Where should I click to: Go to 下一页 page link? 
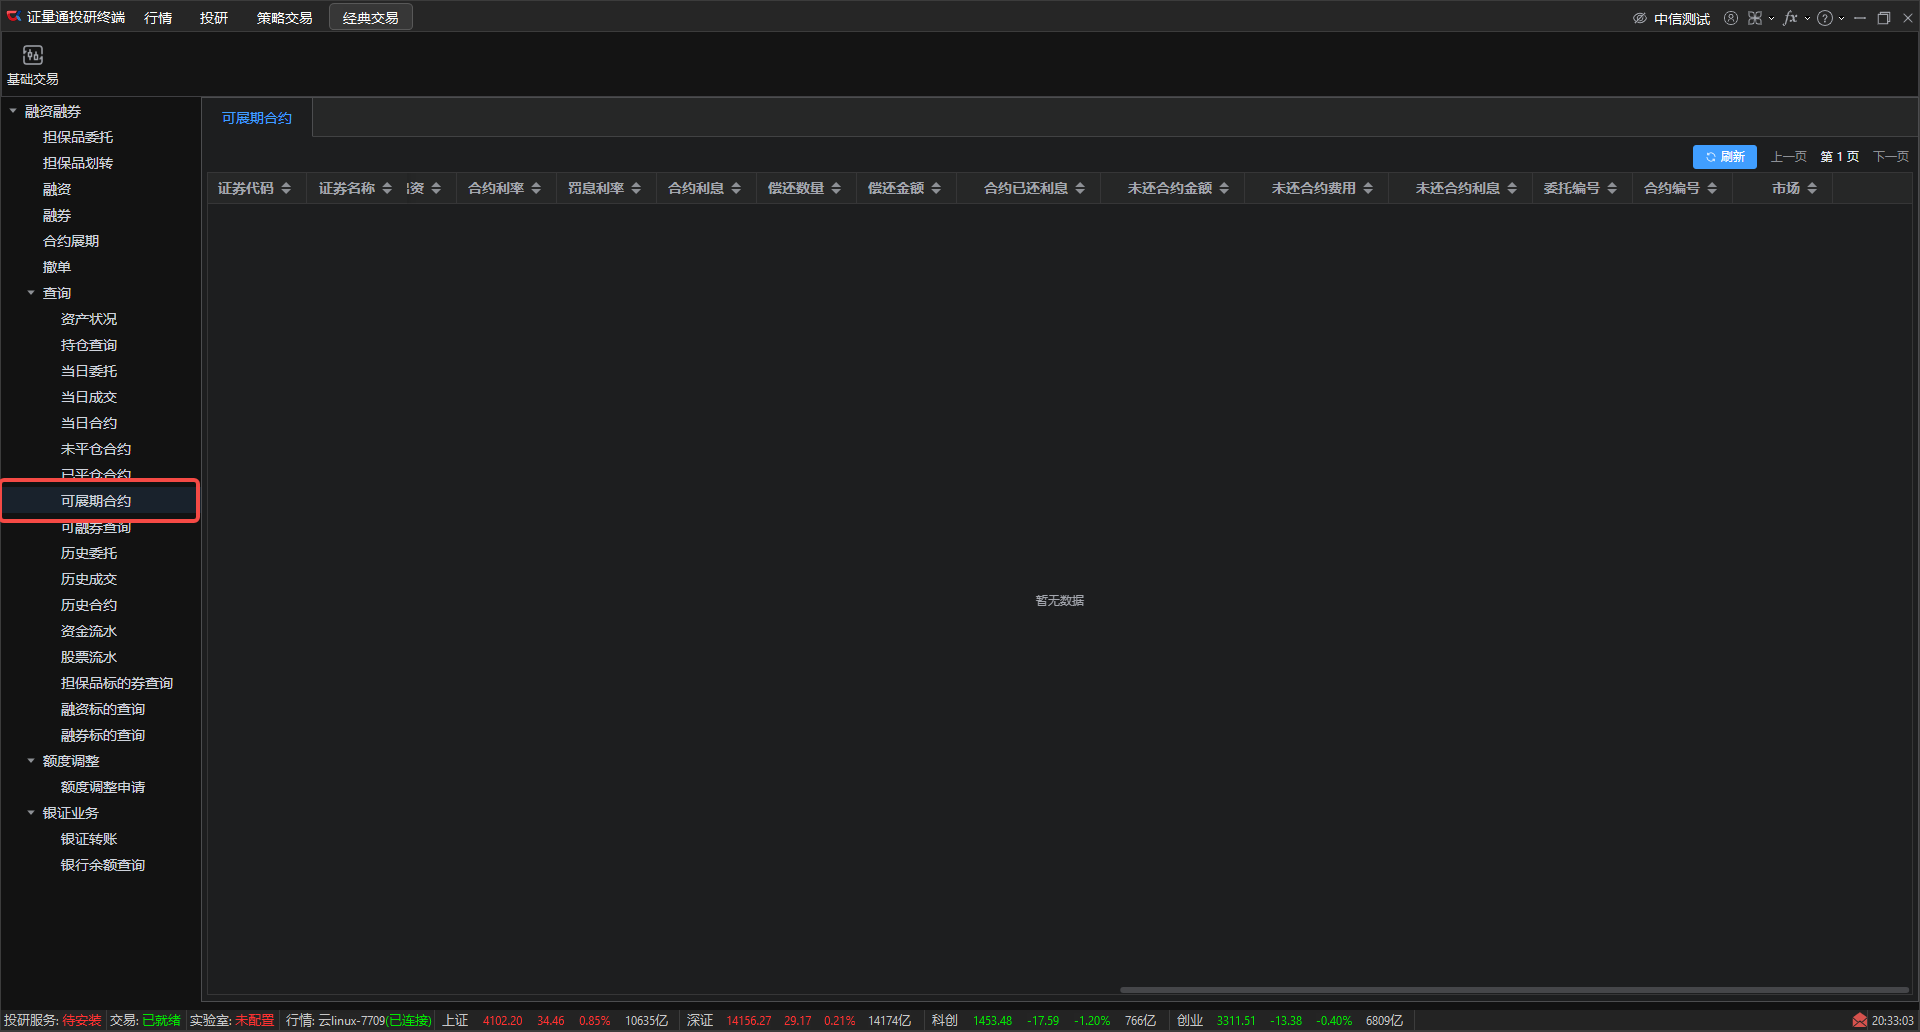pos(1890,157)
